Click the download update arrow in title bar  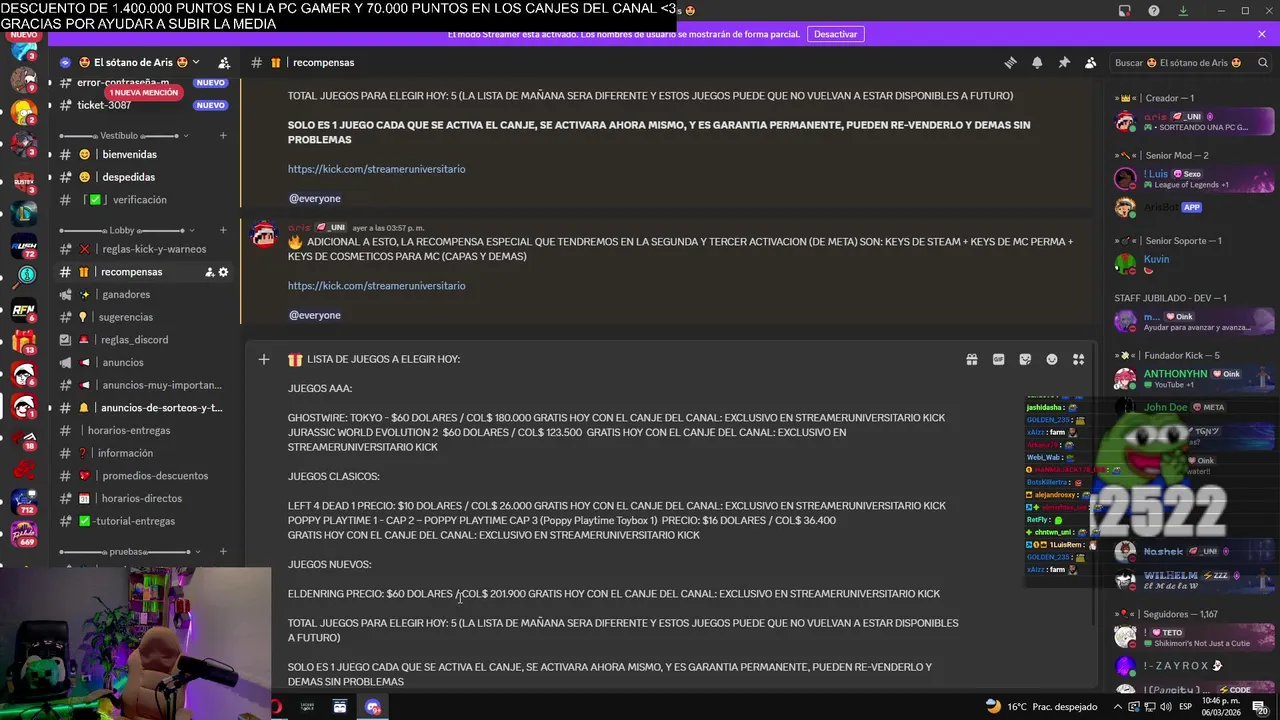click(1183, 11)
